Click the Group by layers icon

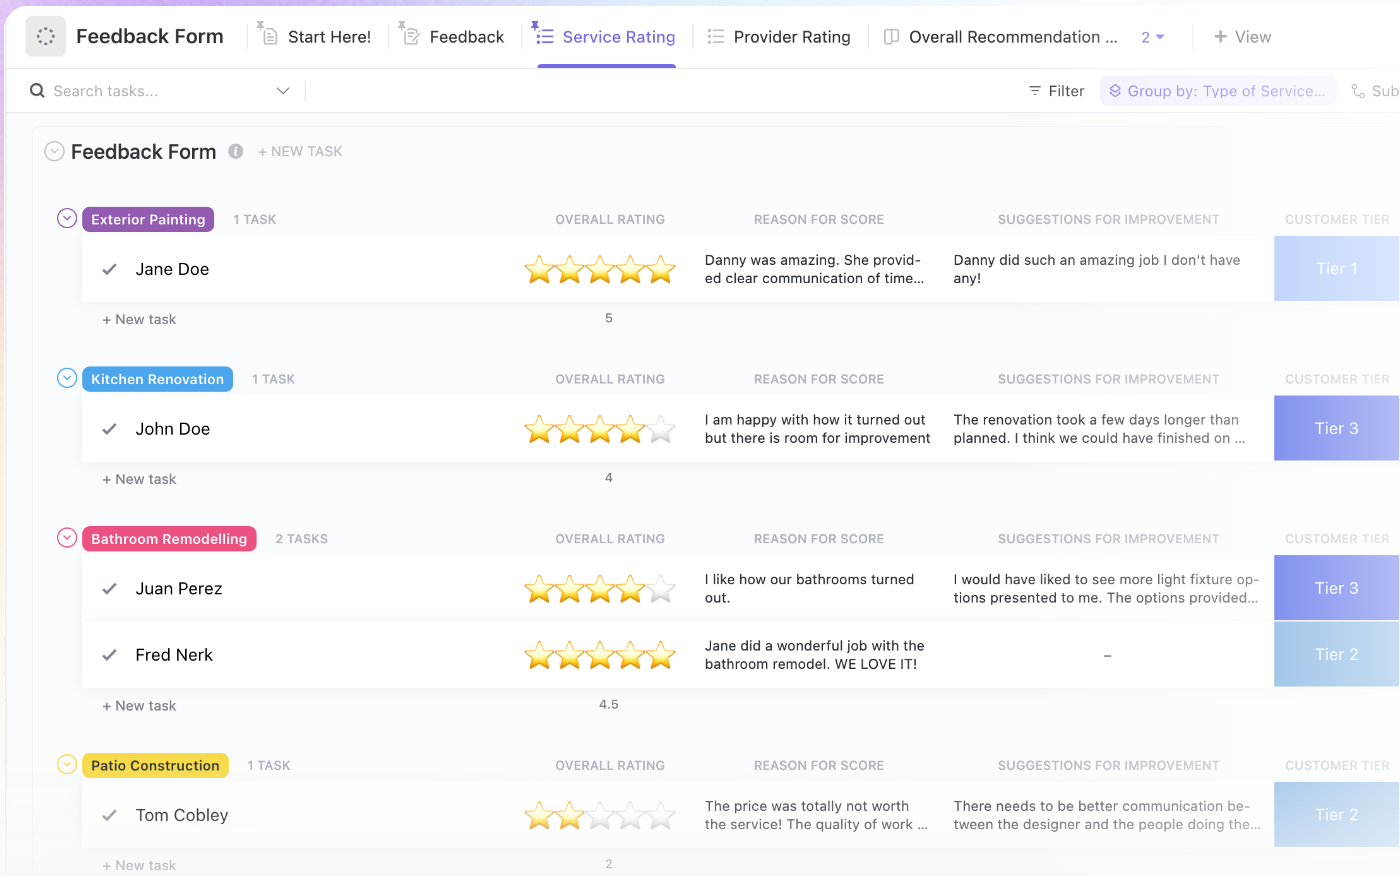[1115, 91]
